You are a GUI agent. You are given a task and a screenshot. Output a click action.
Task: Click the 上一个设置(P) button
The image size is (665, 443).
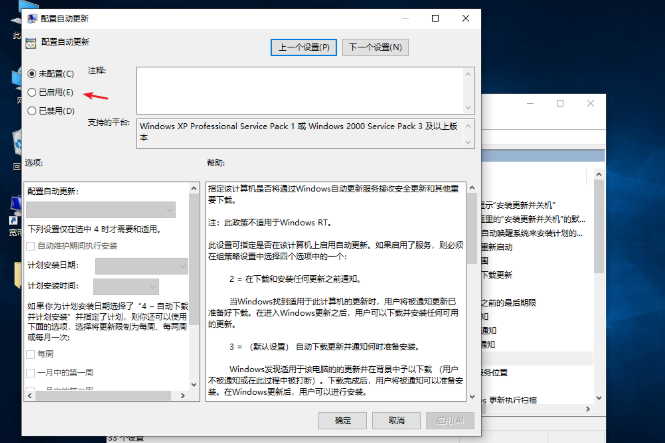click(304, 47)
